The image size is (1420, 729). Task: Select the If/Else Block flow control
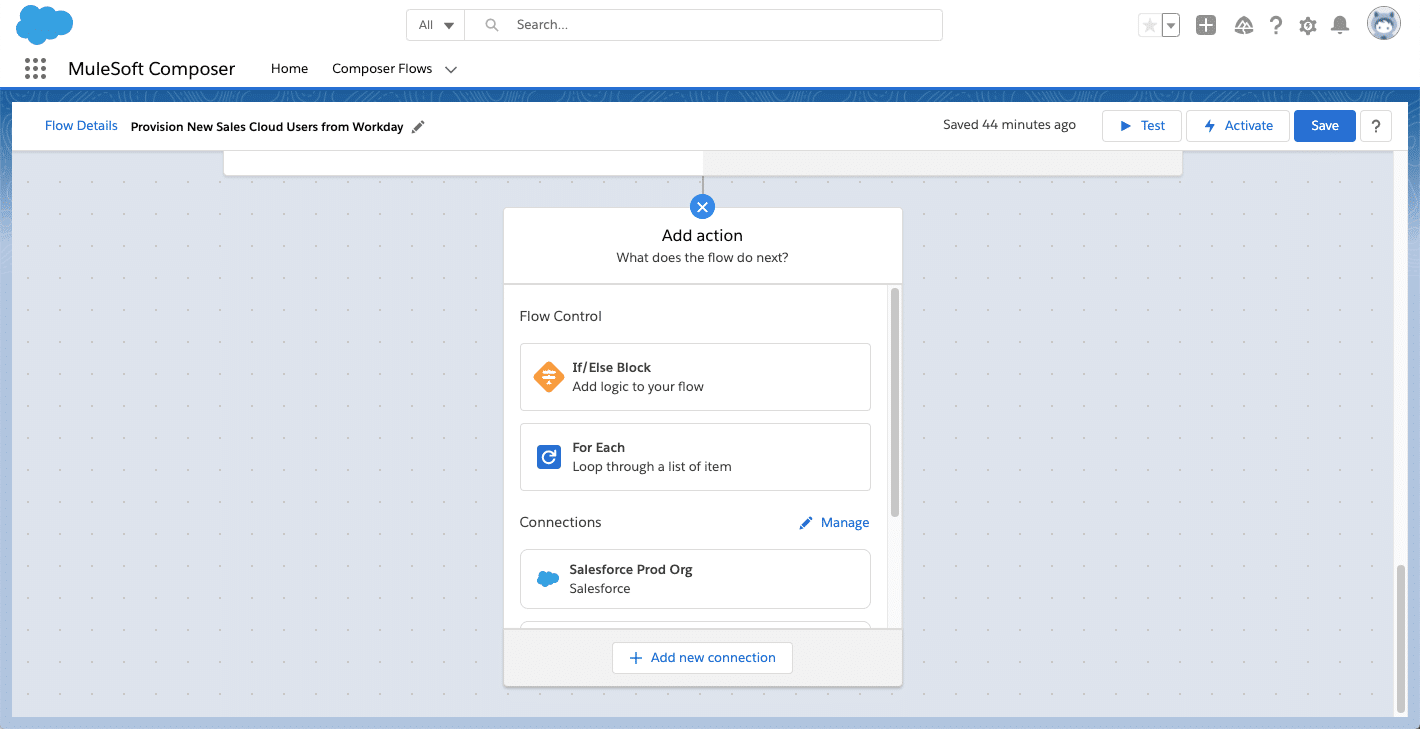695,377
